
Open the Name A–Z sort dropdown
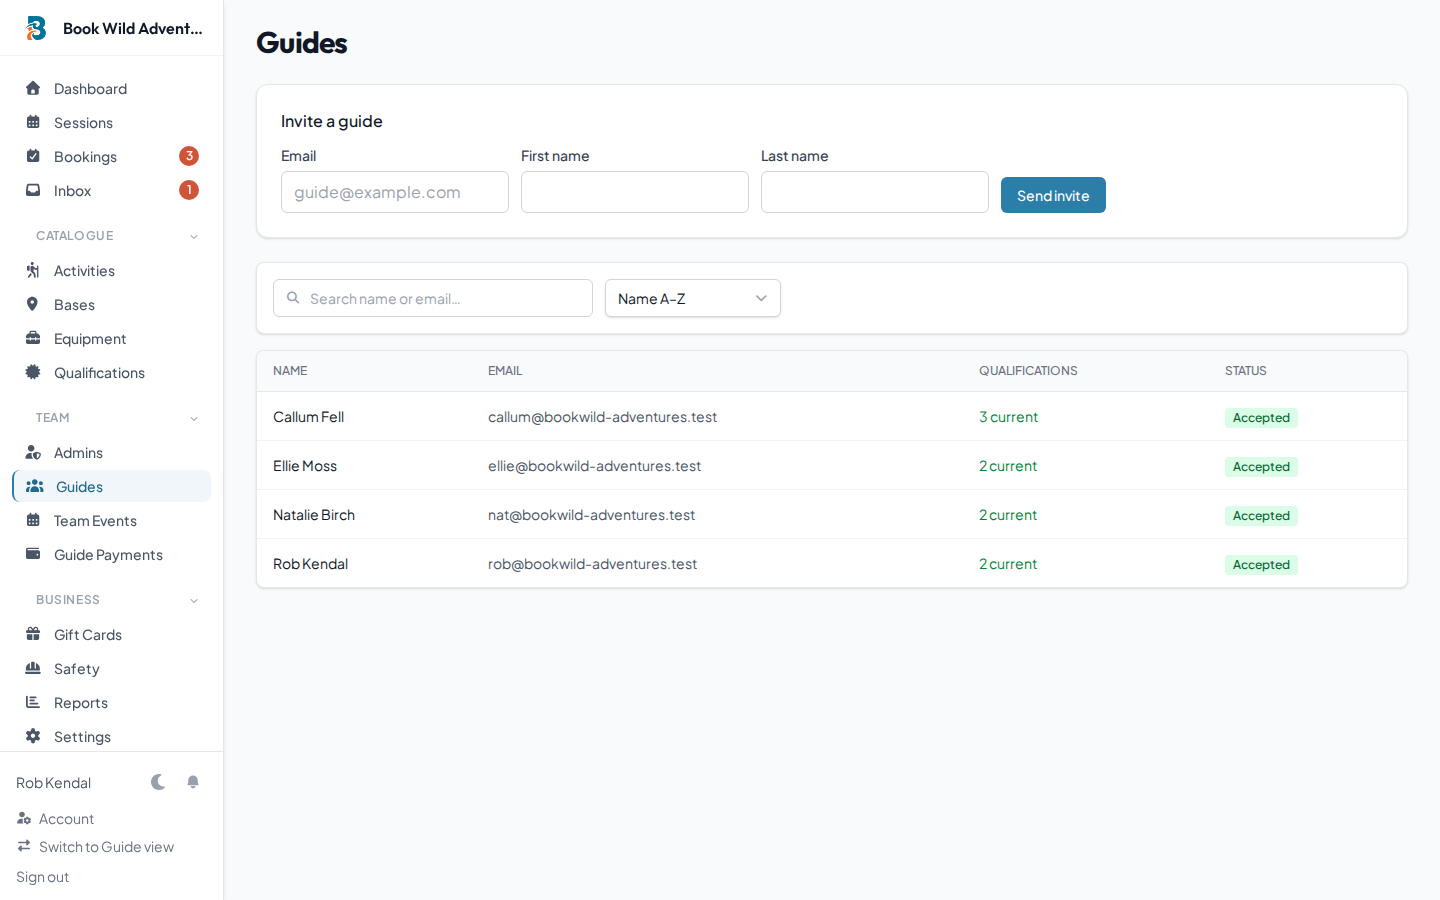tap(692, 298)
